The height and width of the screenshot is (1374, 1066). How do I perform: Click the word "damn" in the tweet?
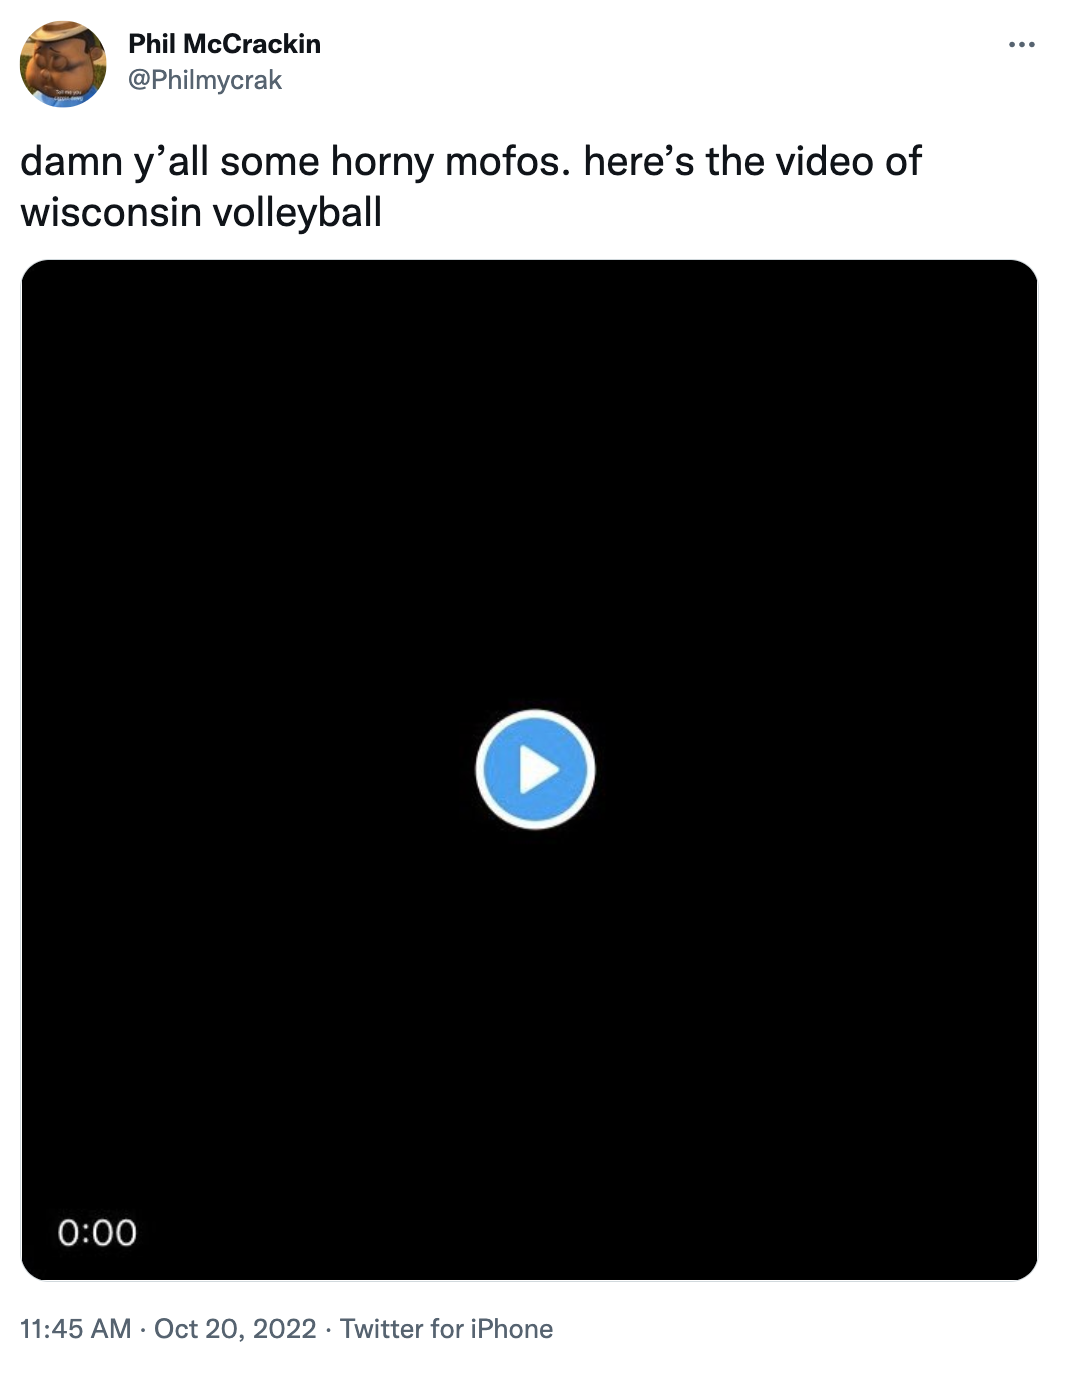point(71,161)
